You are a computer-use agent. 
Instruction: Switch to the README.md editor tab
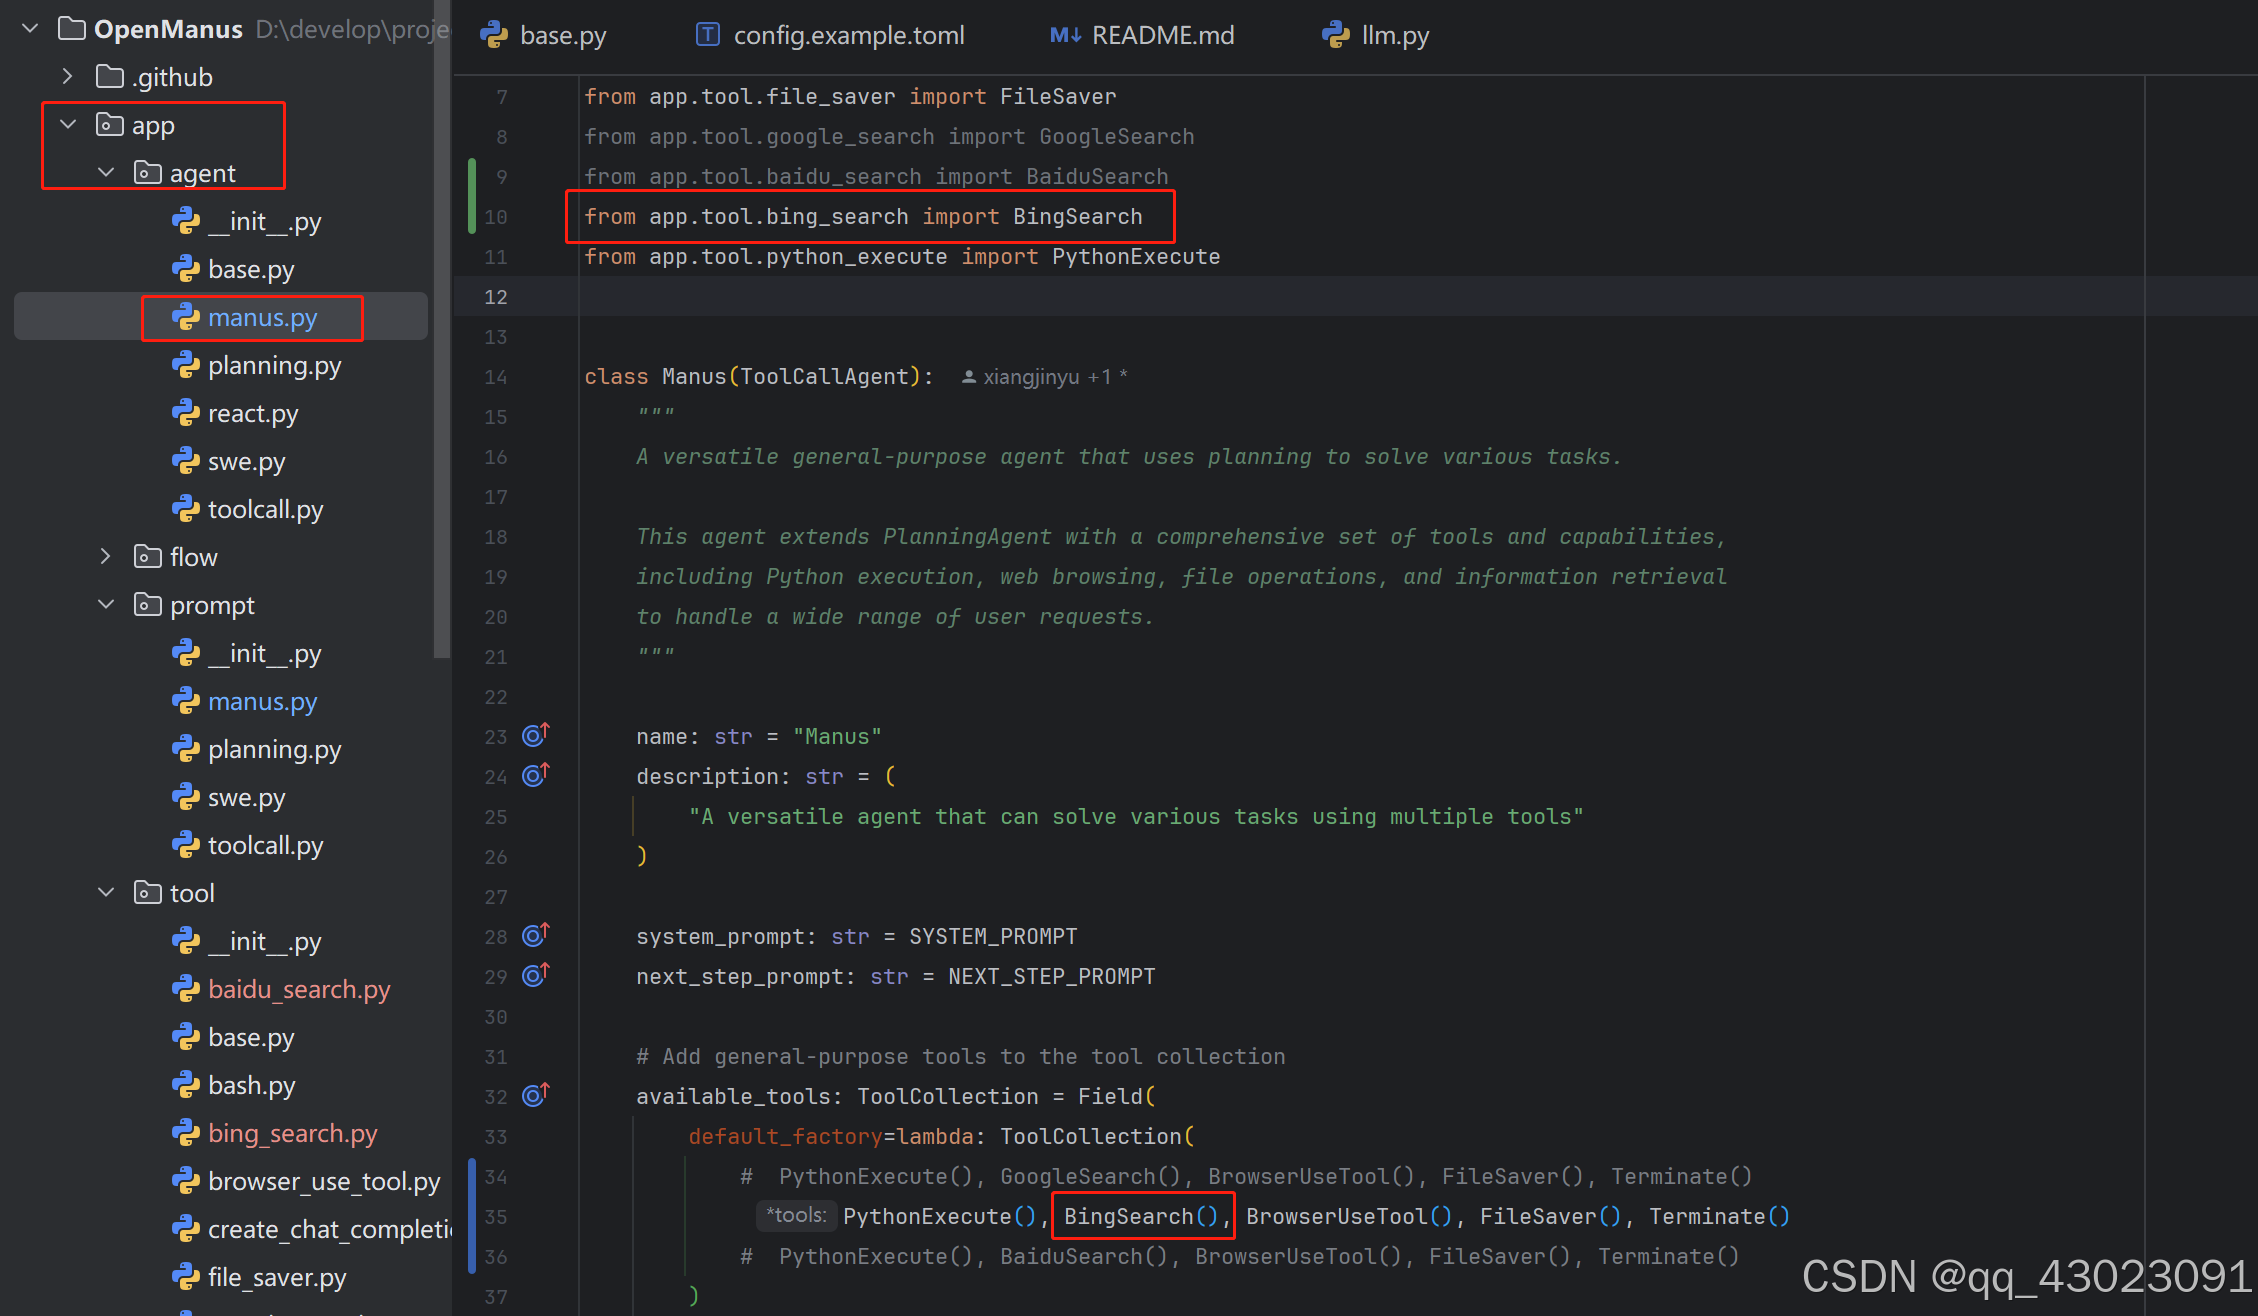(x=1162, y=35)
